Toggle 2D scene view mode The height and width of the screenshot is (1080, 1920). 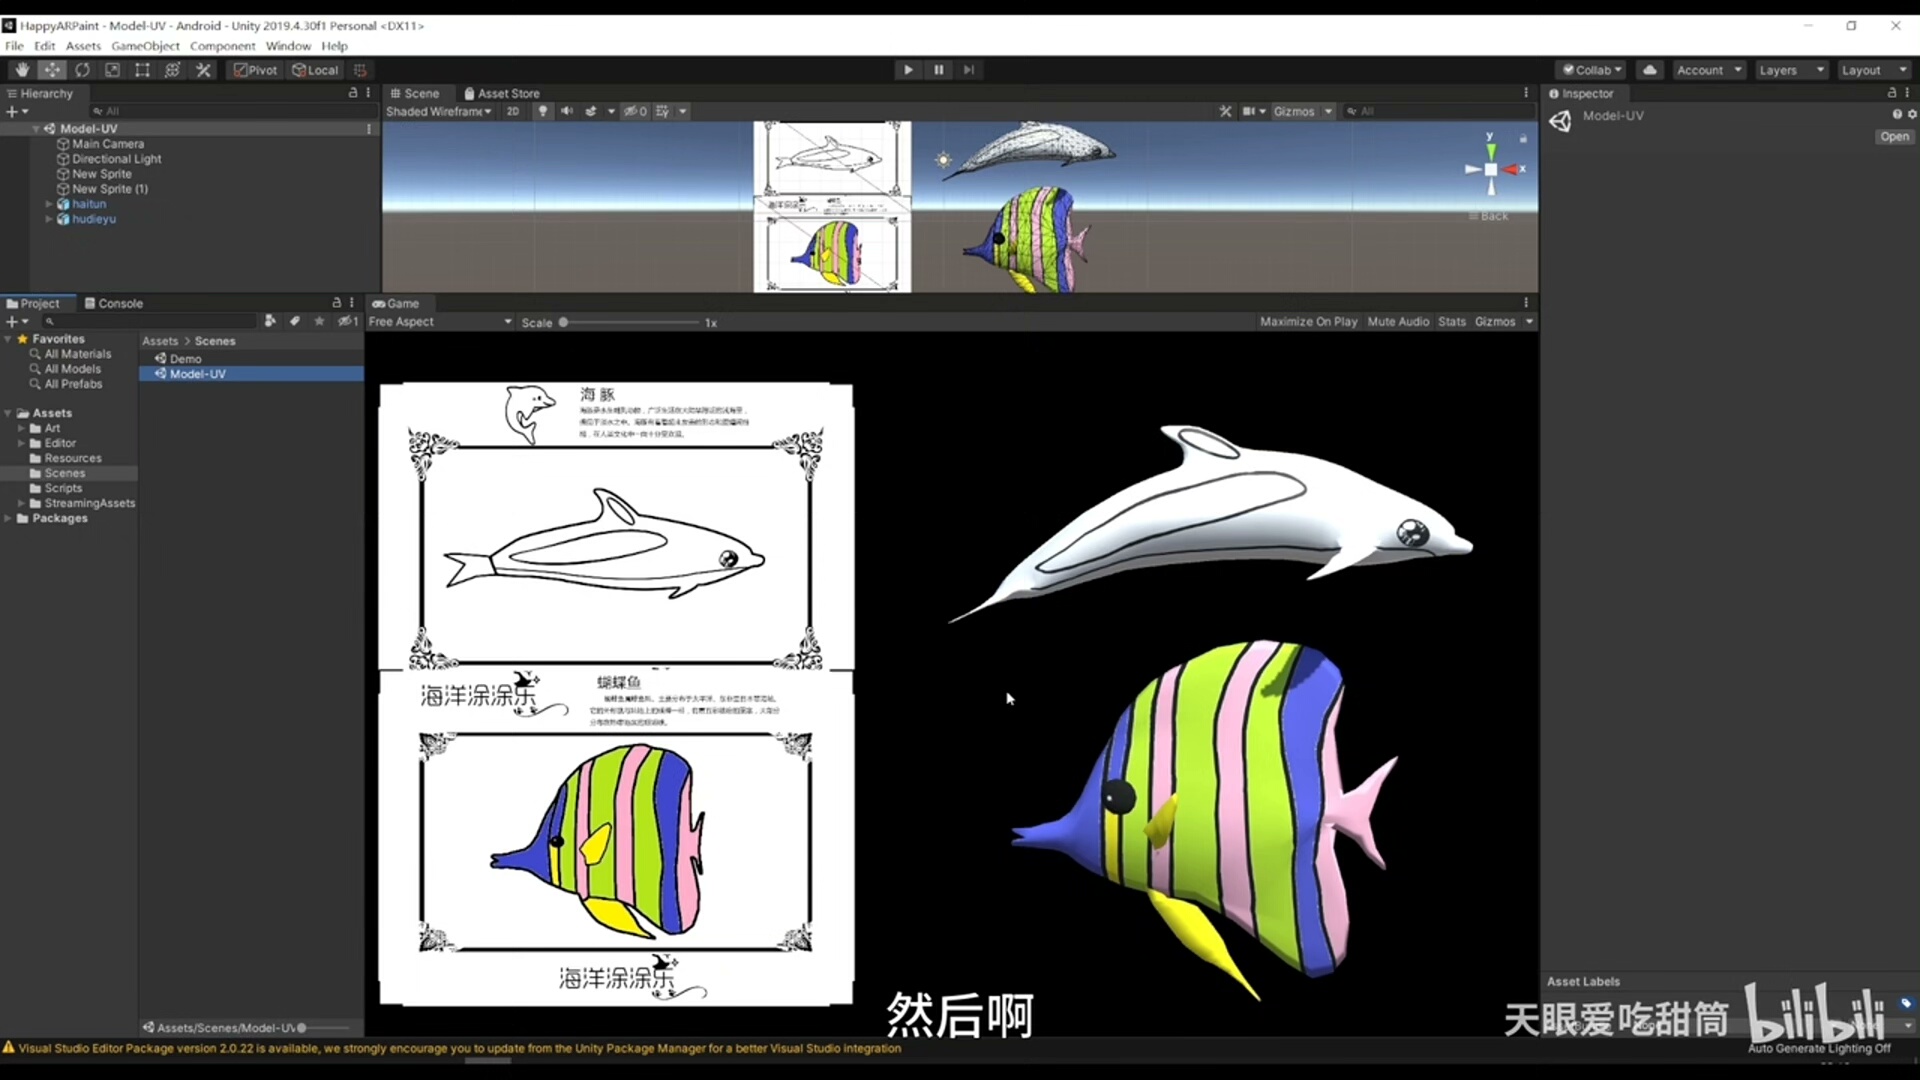513,111
